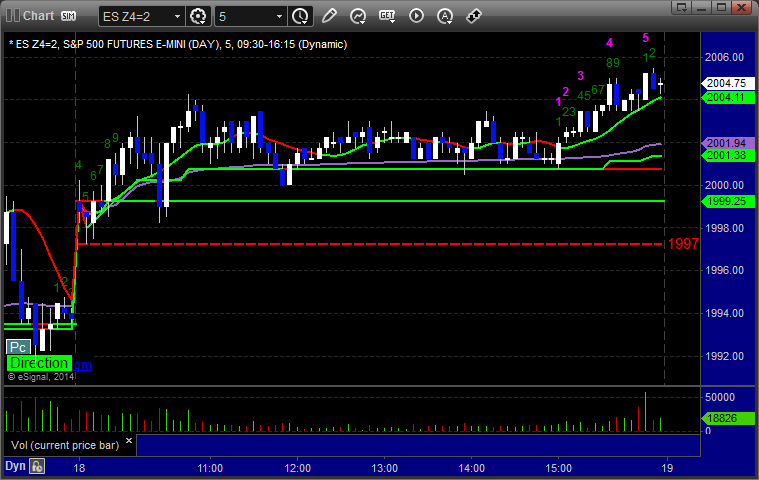Click the red 1997 line label
Image resolution: width=759 pixels, height=480 pixels.
click(x=683, y=244)
